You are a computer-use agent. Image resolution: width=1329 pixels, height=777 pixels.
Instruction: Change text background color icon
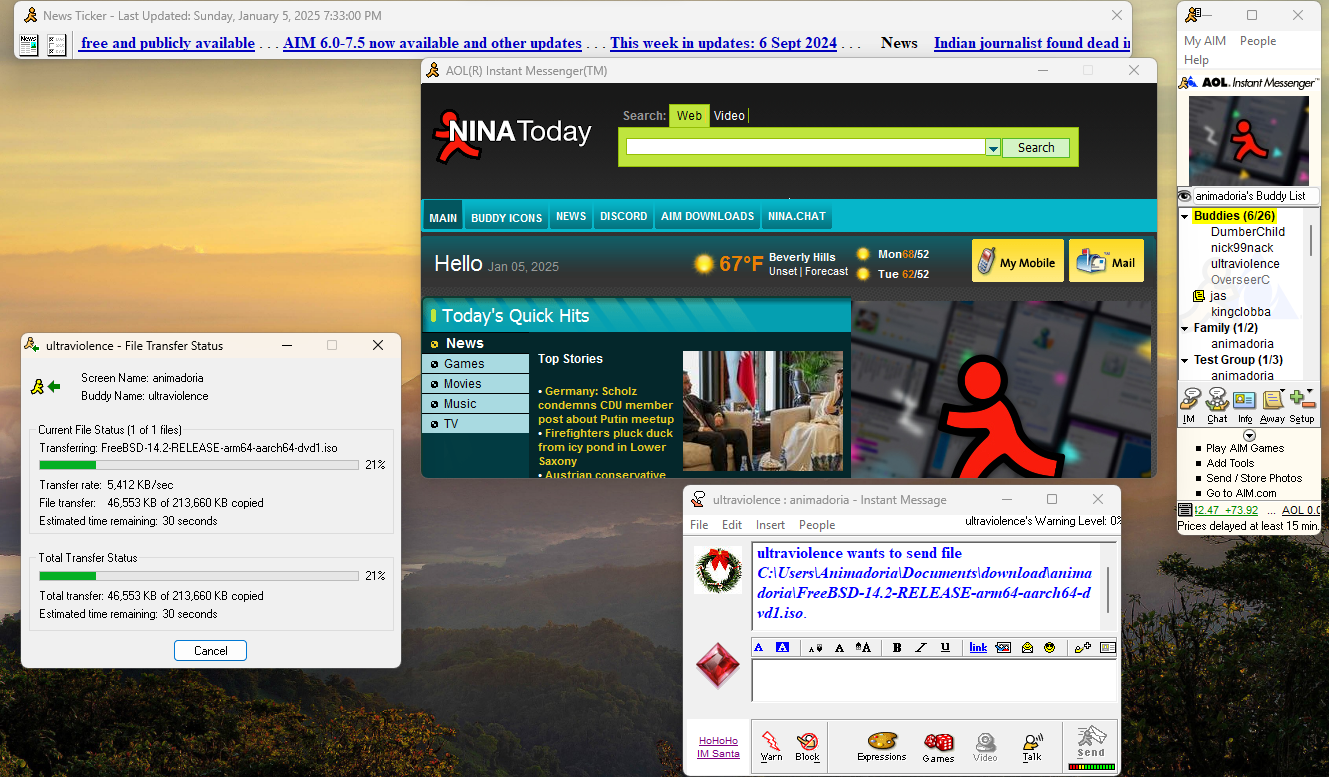point(783,648)
